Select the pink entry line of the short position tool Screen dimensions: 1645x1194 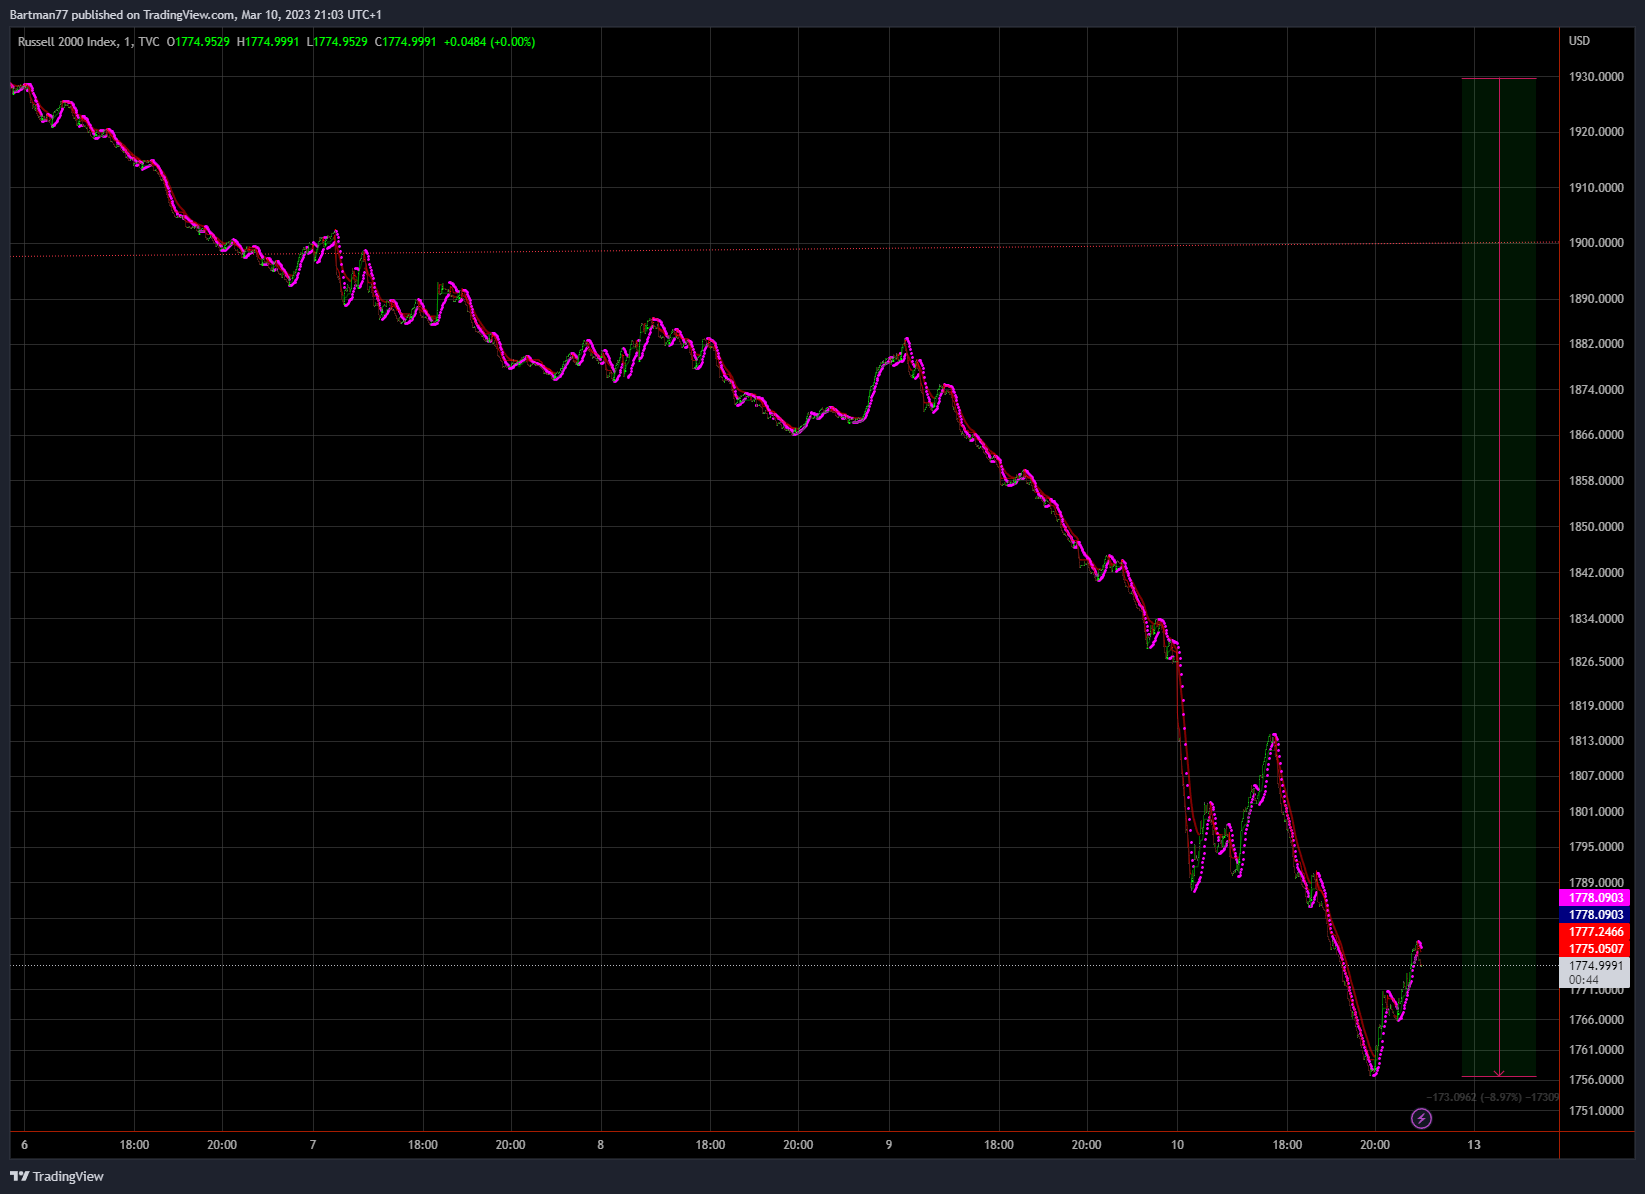click(1498, 77)
